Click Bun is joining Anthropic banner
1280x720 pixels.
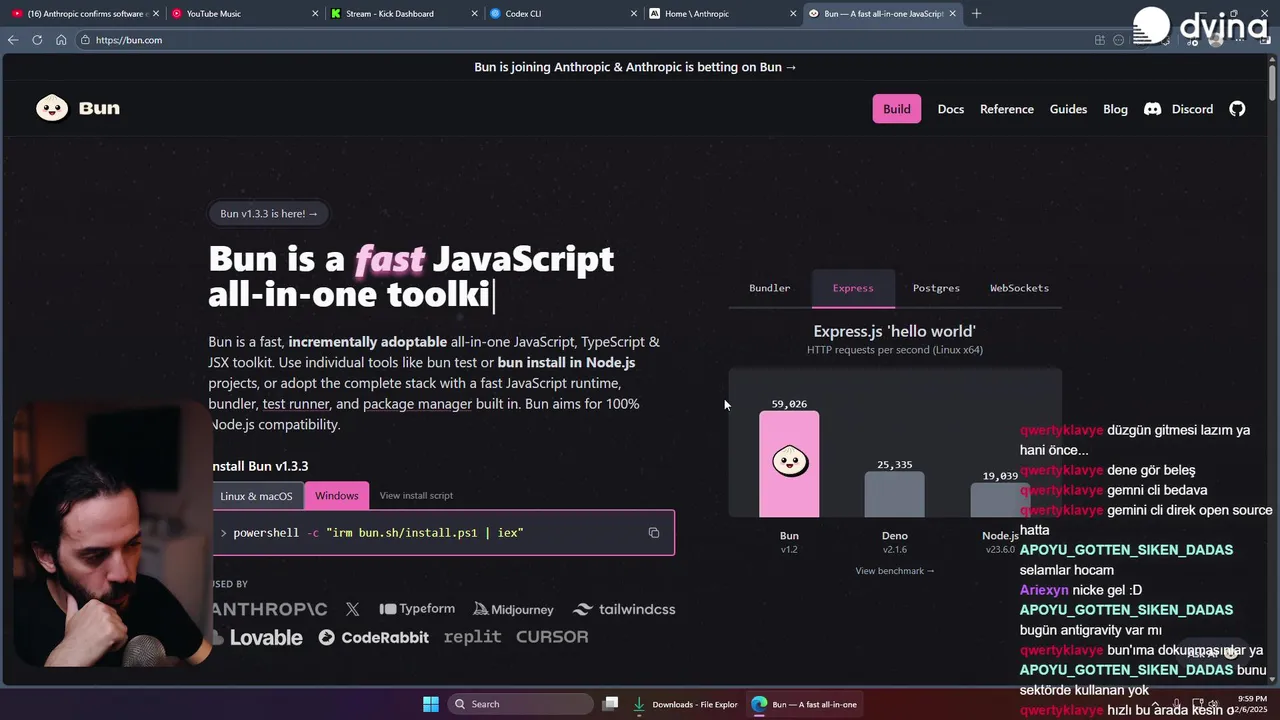point(636,67)
